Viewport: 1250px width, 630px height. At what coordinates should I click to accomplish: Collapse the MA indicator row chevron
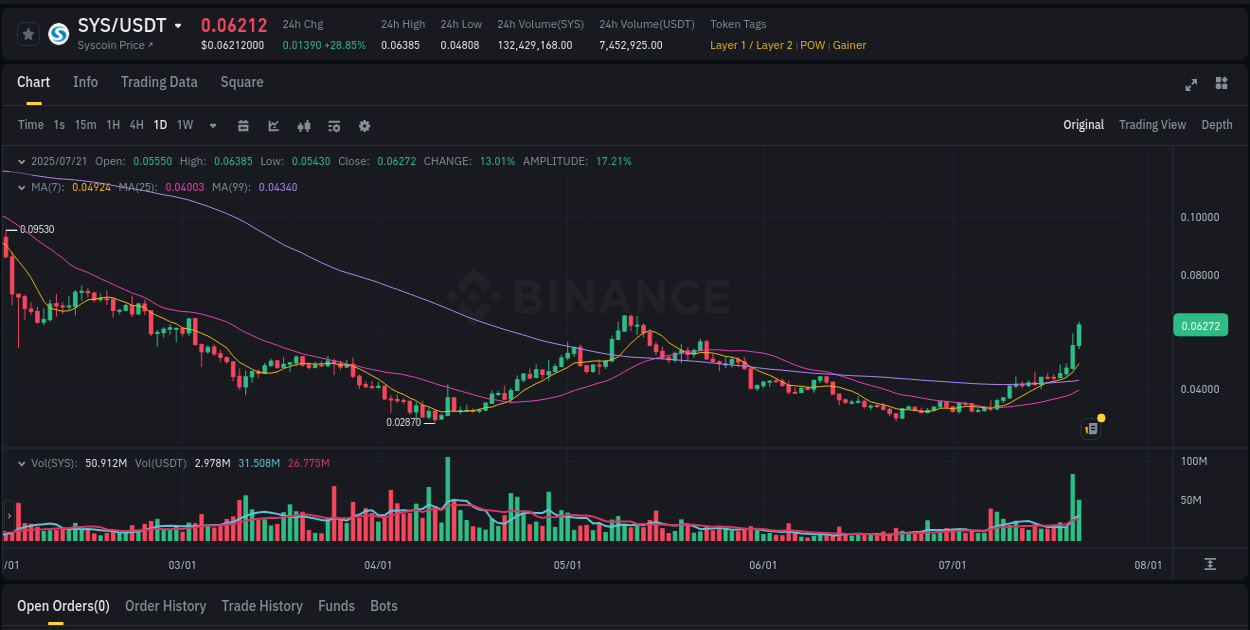pyautogui.click(x=20, y=187)
